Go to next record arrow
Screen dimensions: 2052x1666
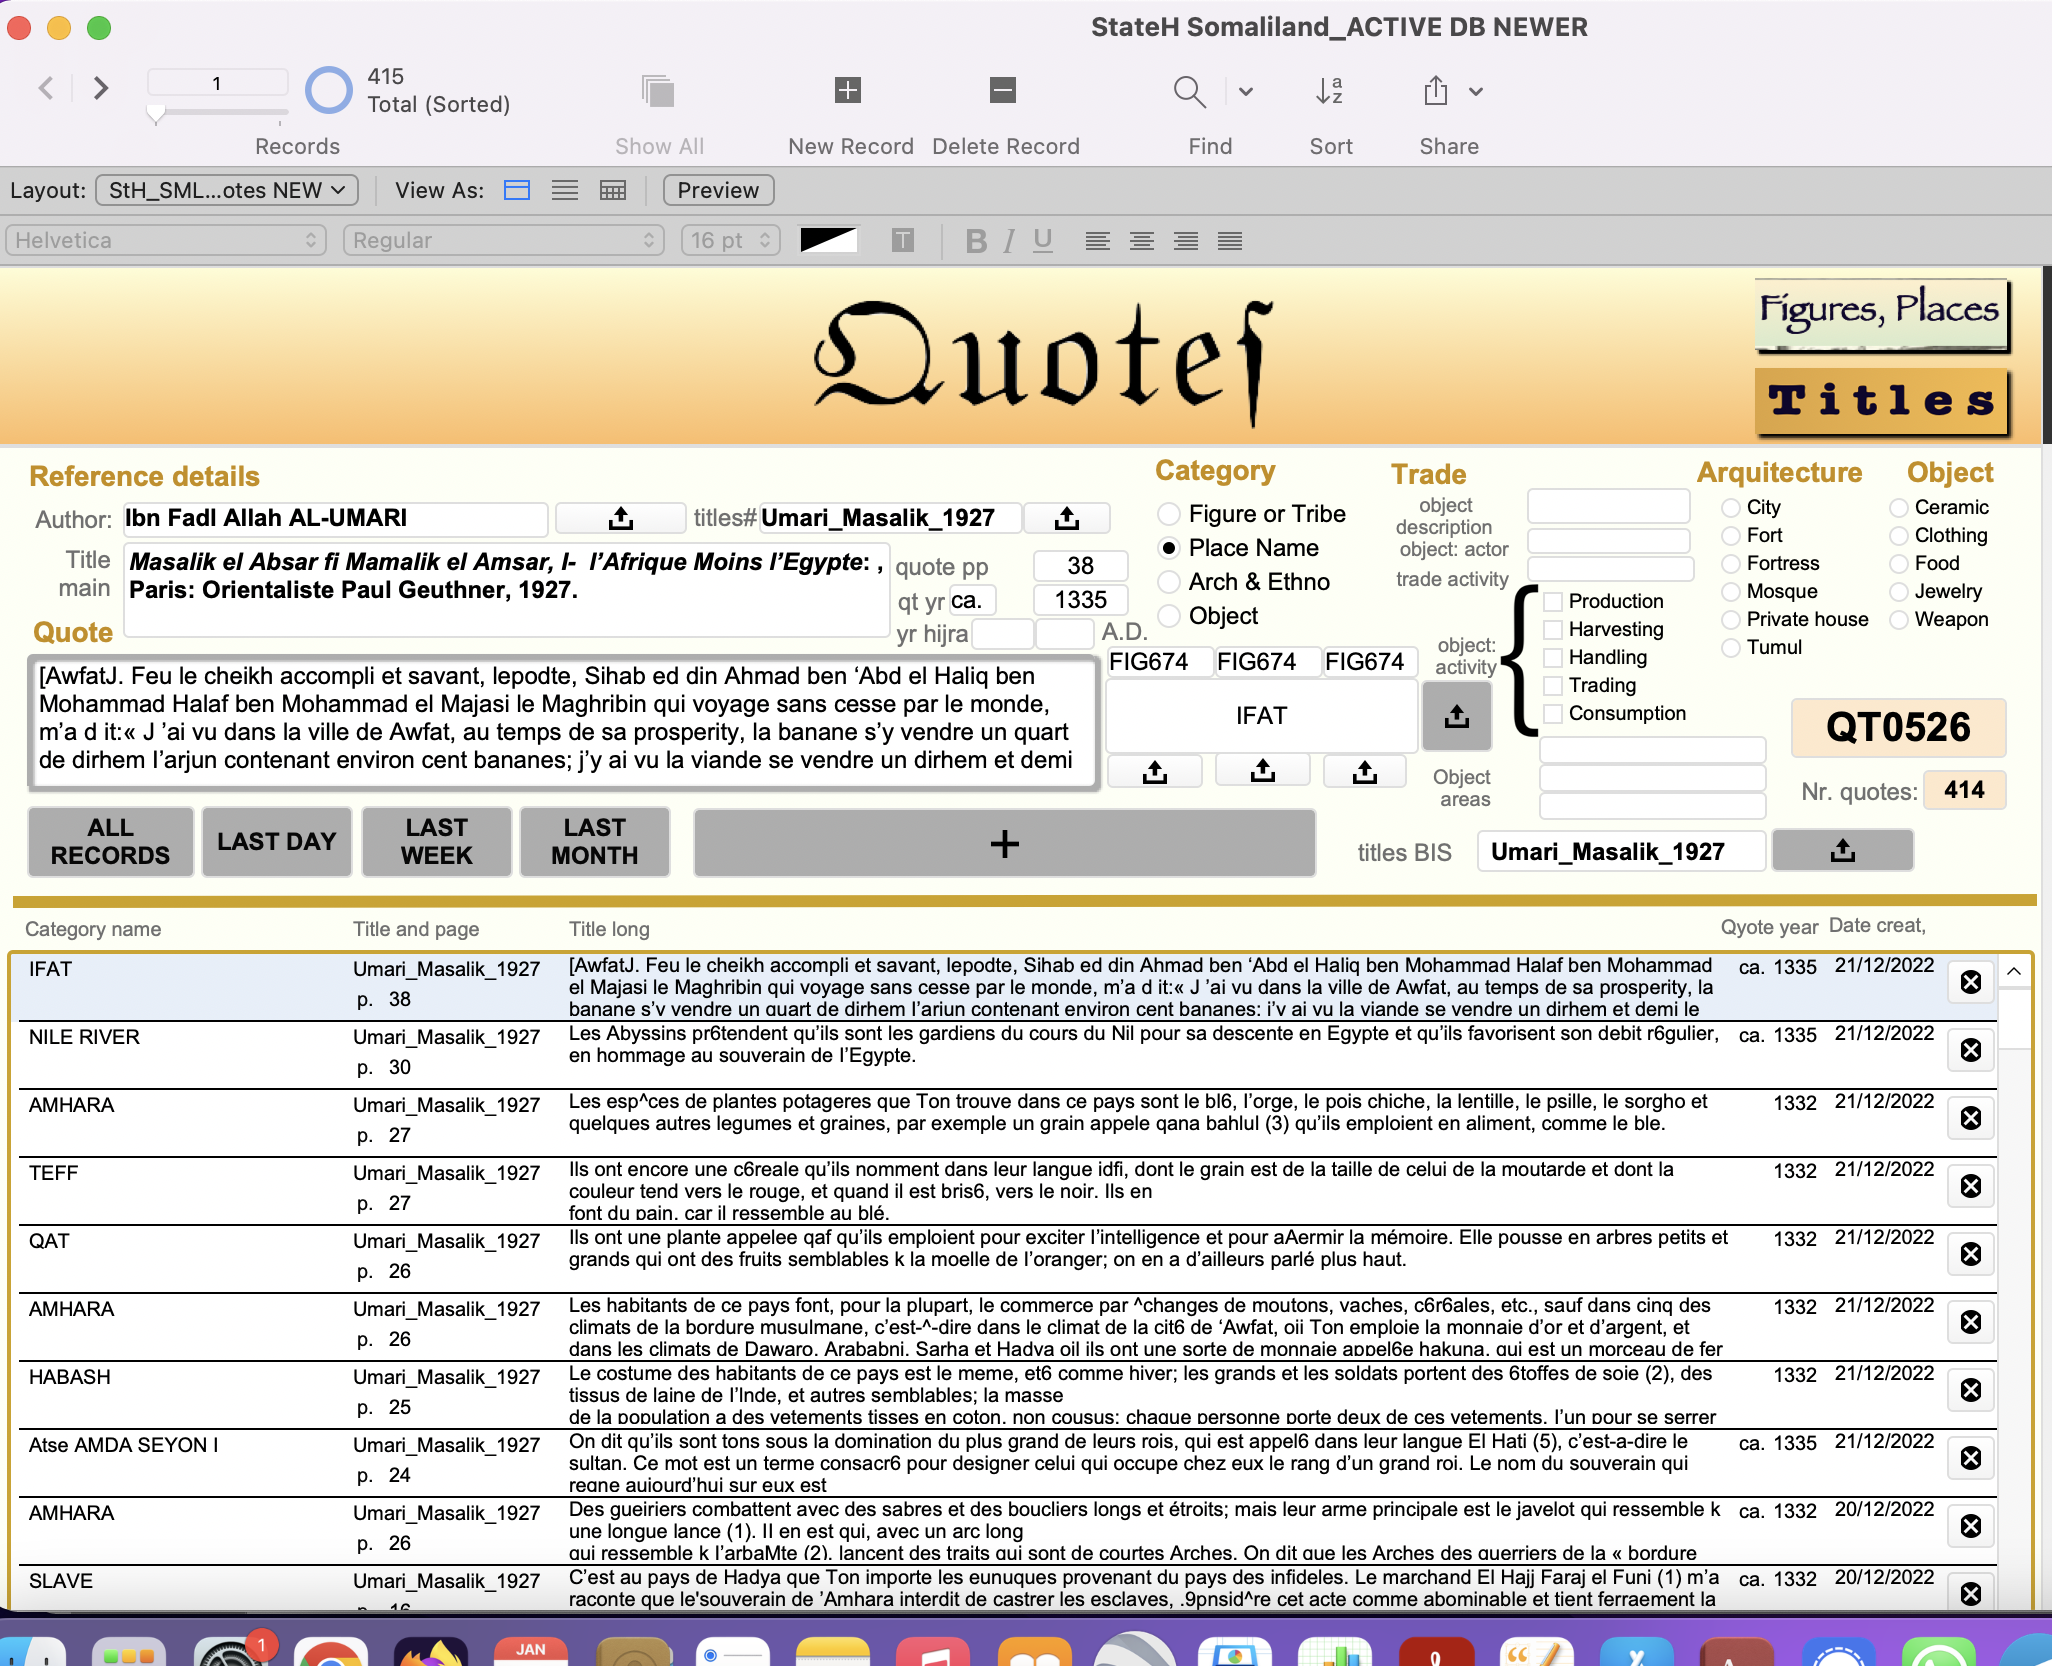[x=100, y=88]
